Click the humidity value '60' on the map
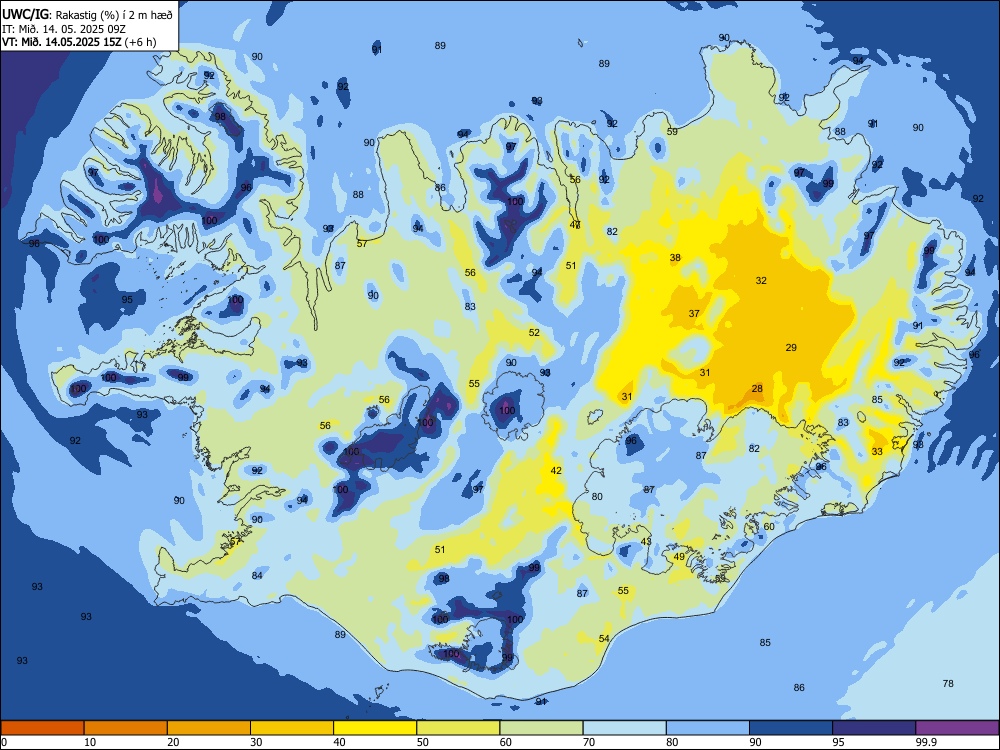Image resolution: width=1000 pixels, height=750 pixels. (769, 526)
